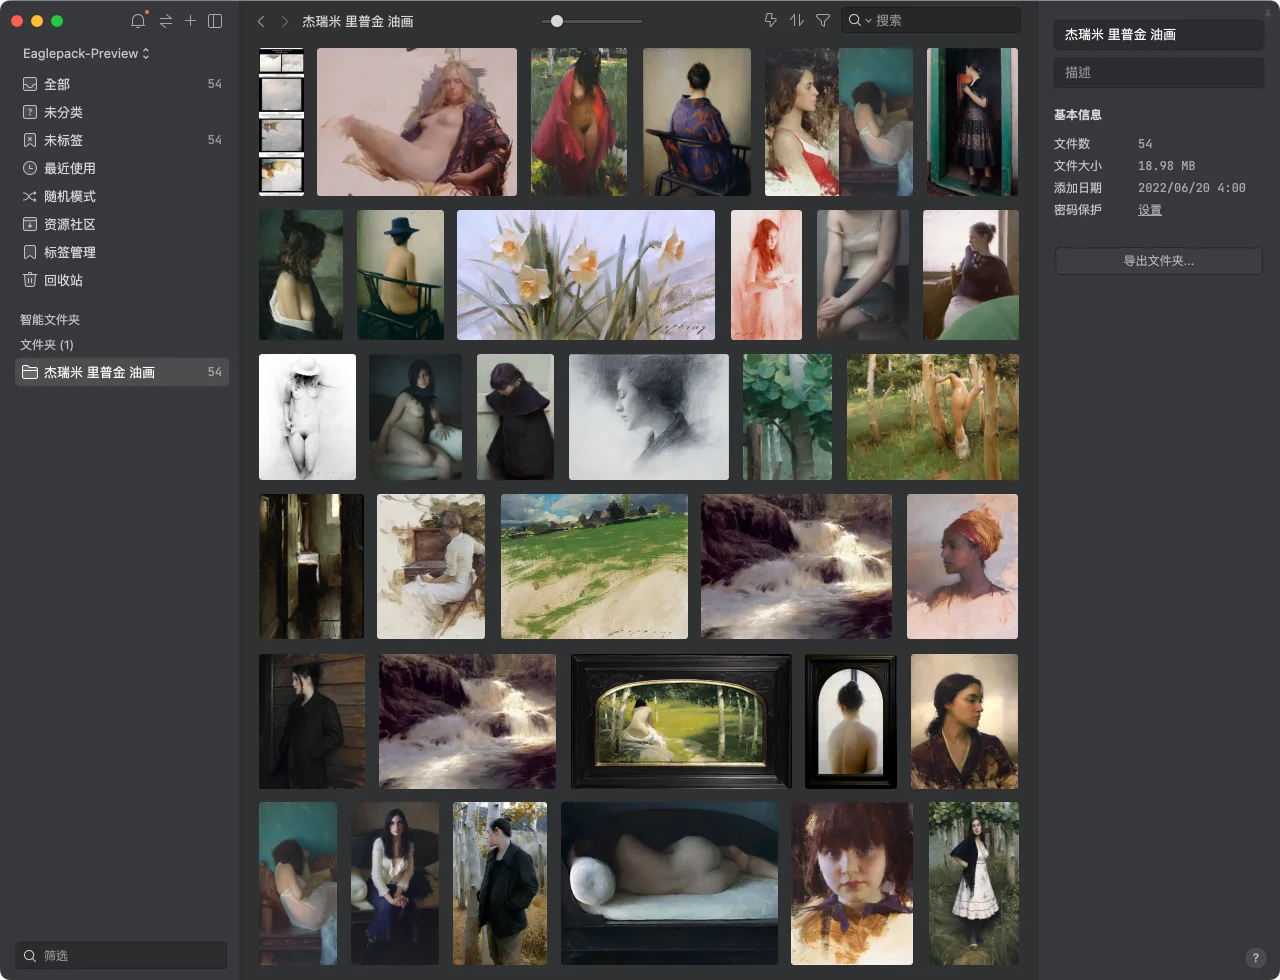Open the help question mark button
The height and width of the screenshot is (980, 1280).
[x=1256, y=958]
